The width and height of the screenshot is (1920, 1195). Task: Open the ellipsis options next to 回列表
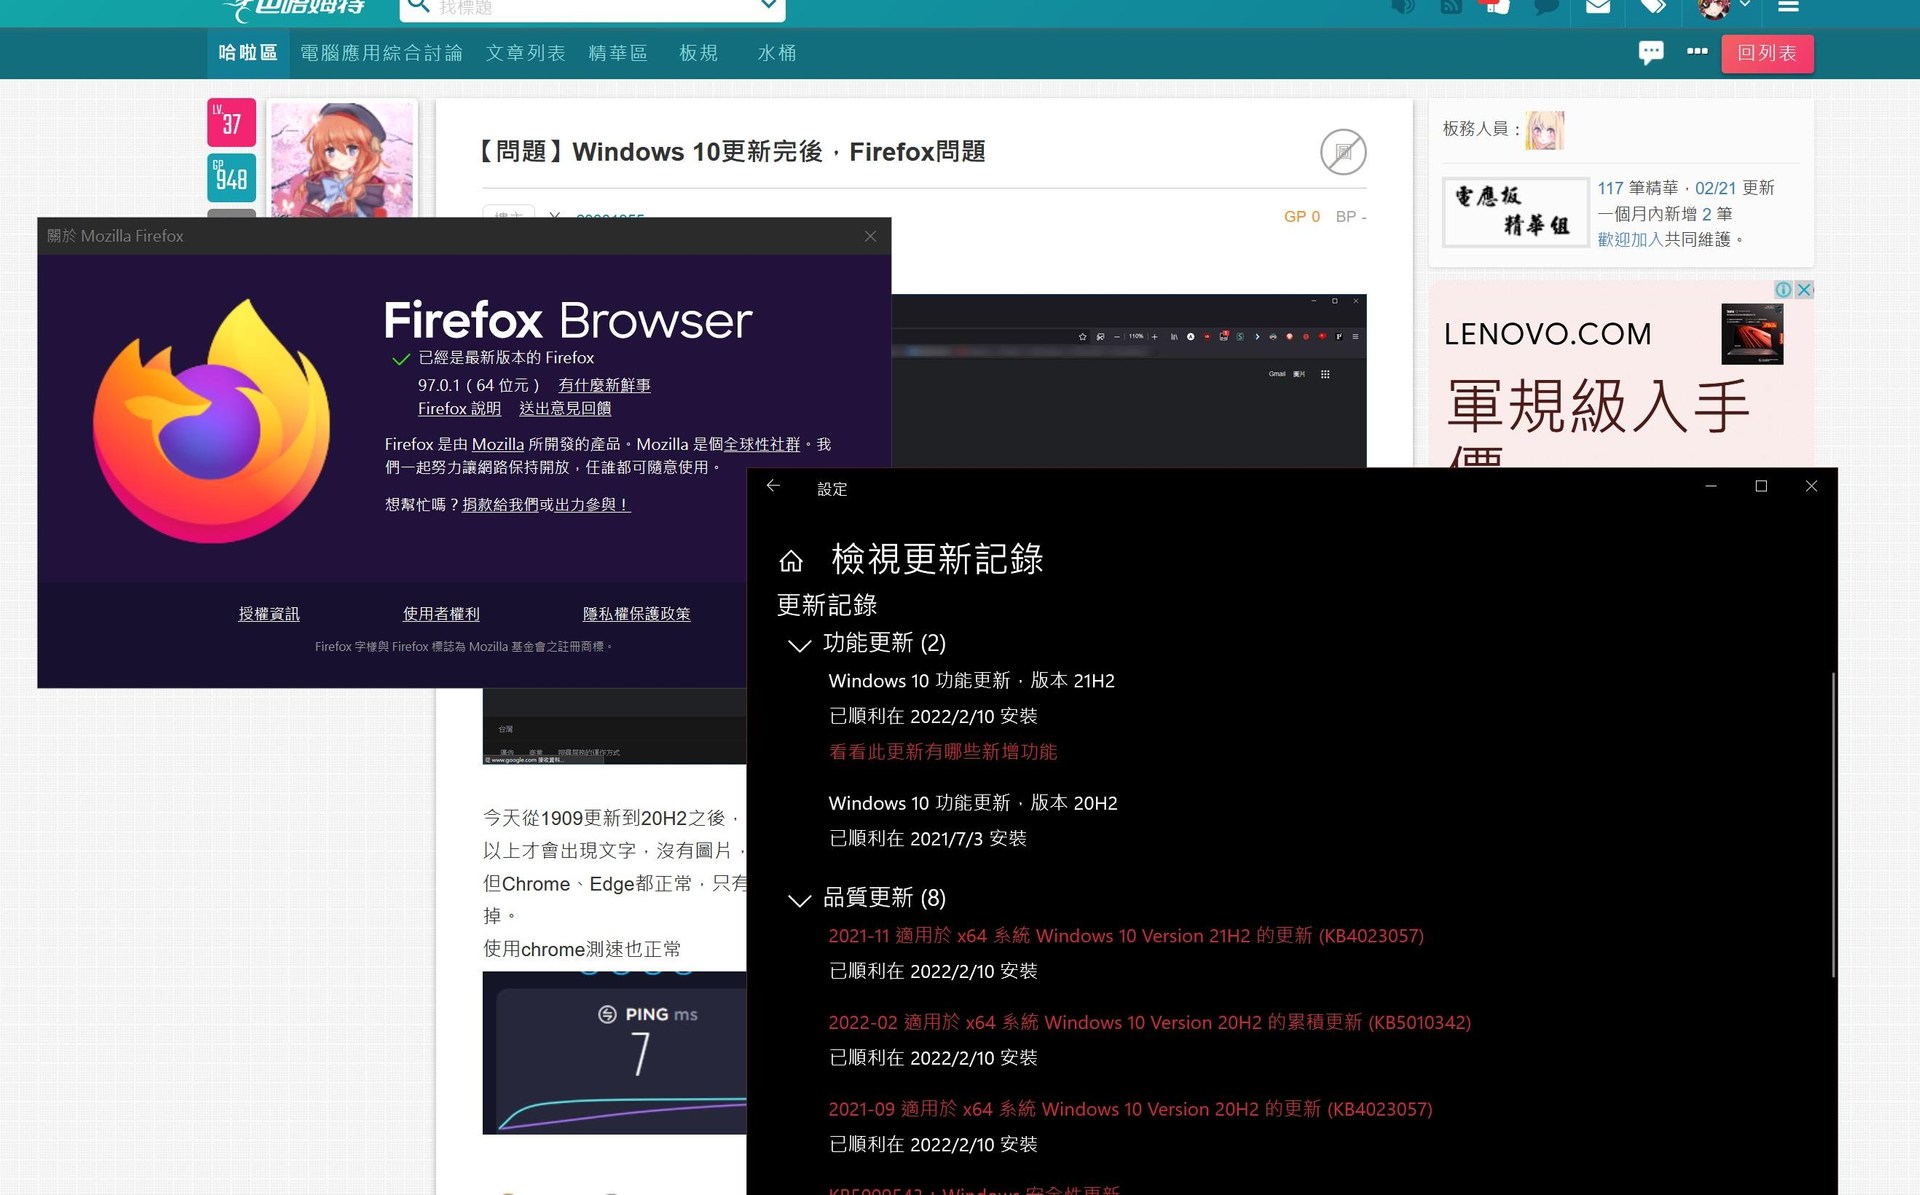(x=1697, y=51)
